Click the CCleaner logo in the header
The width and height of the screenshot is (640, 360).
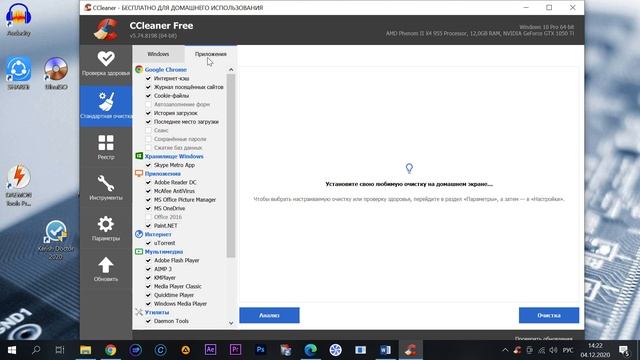(x=106, y=29)
